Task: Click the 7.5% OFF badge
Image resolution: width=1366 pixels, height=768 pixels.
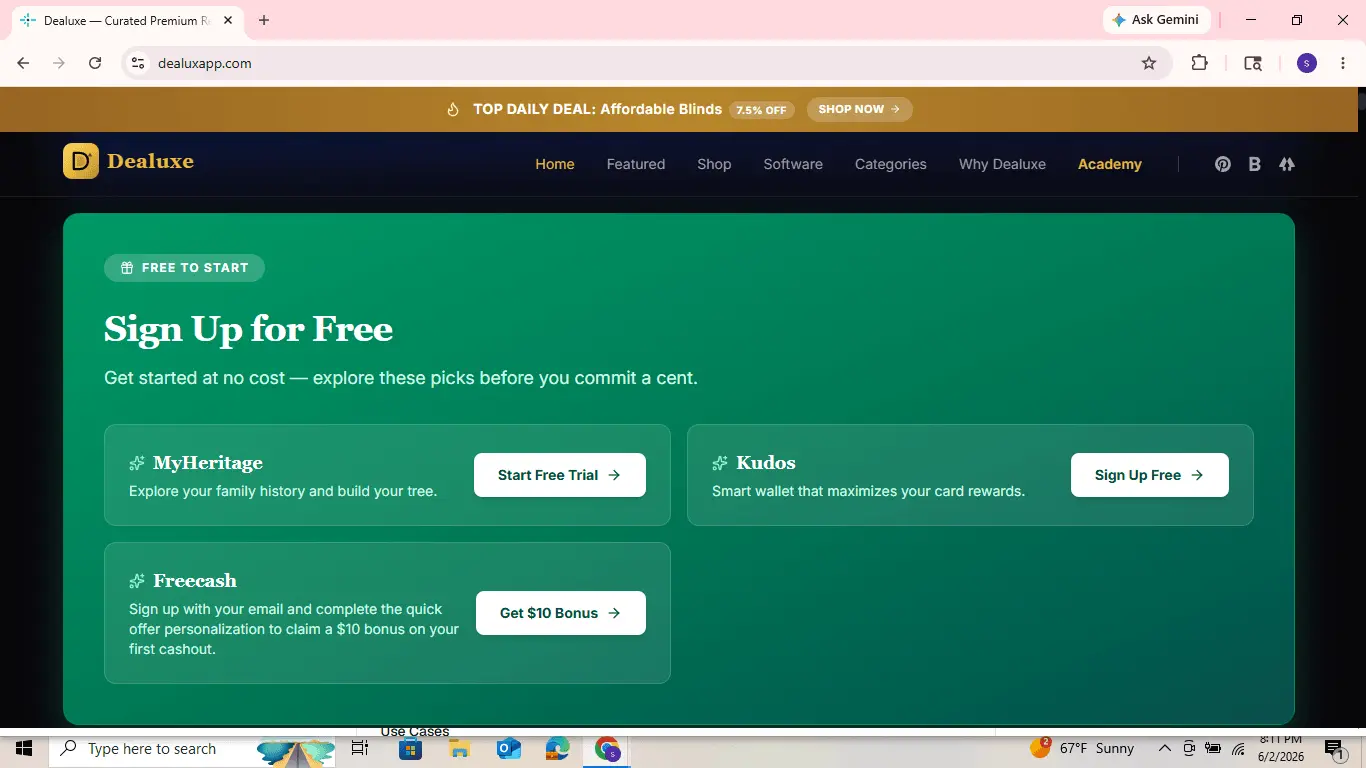Action: pyautogui.click(x=762, y=110)
